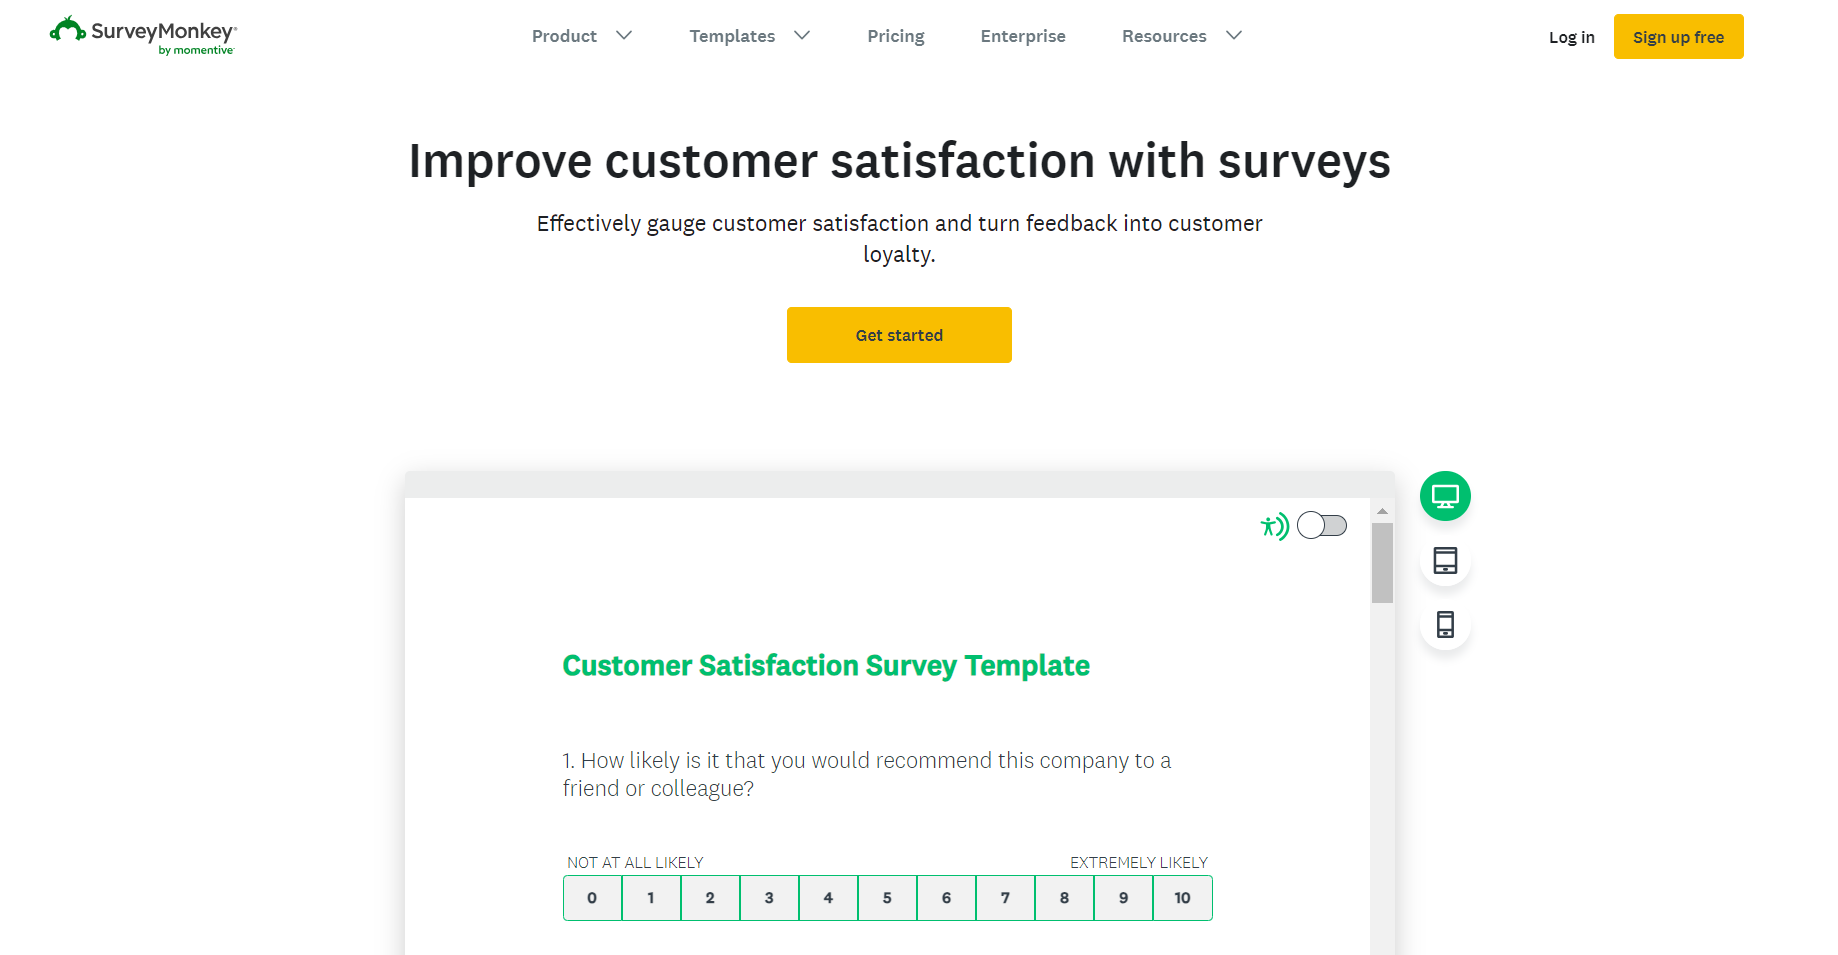The width and height of the screenshot is (1838, 955).
Task: Select the desktop preview icon
Action: click(x=1444, y=495)
